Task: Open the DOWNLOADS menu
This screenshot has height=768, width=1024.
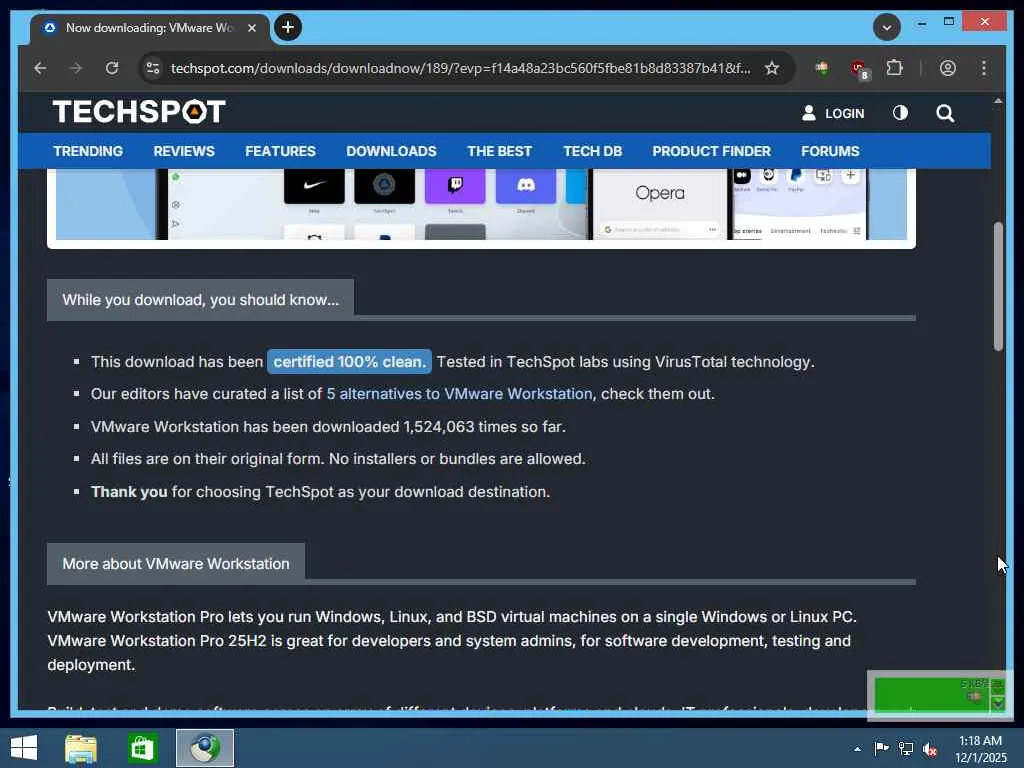Action: (x=391, y=151)
